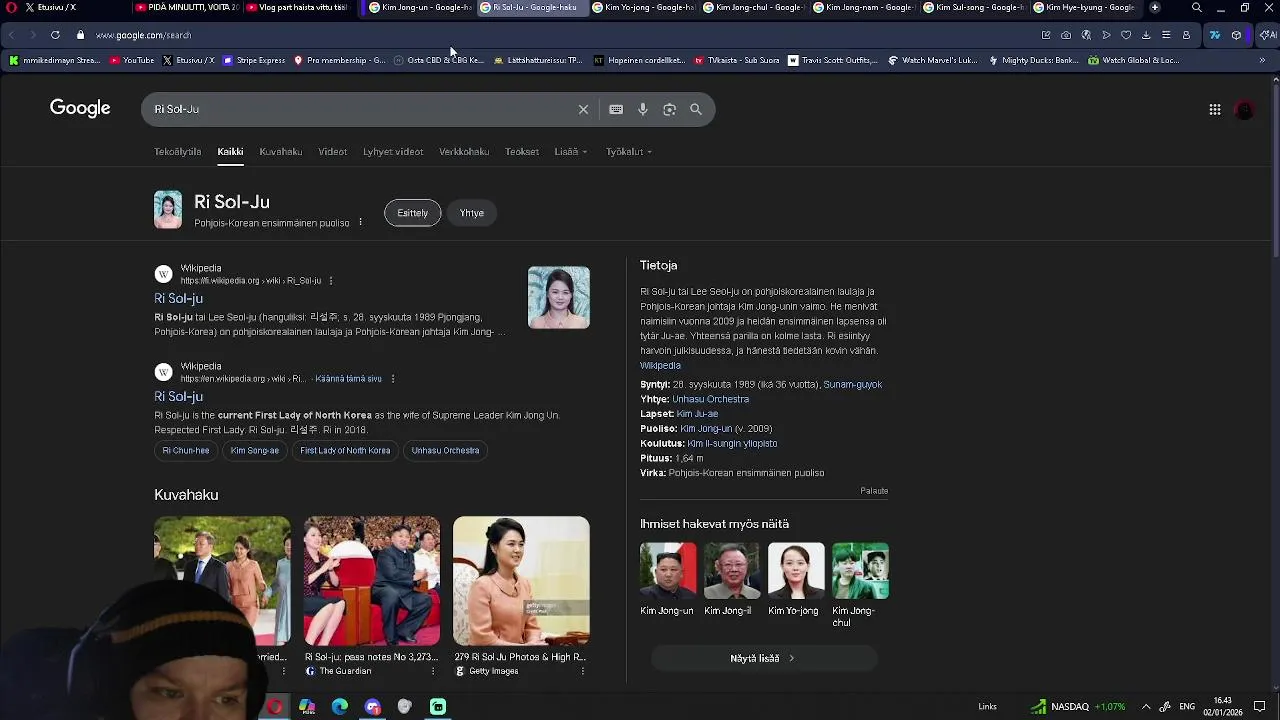This screenshot has width=1280, height=720.
Task: Follow the Kim Il-sungin yliopisto link
Action: 732,444
